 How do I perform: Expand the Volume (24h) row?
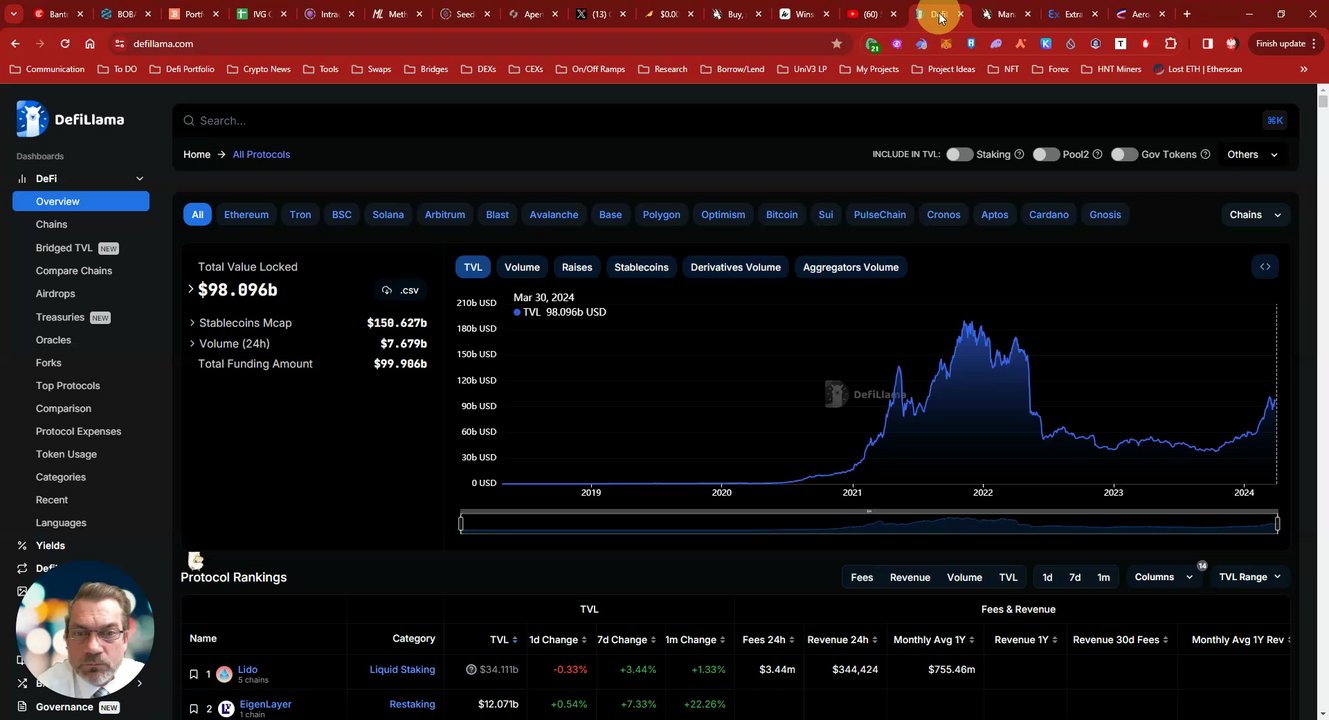click(x=192, y=344)
